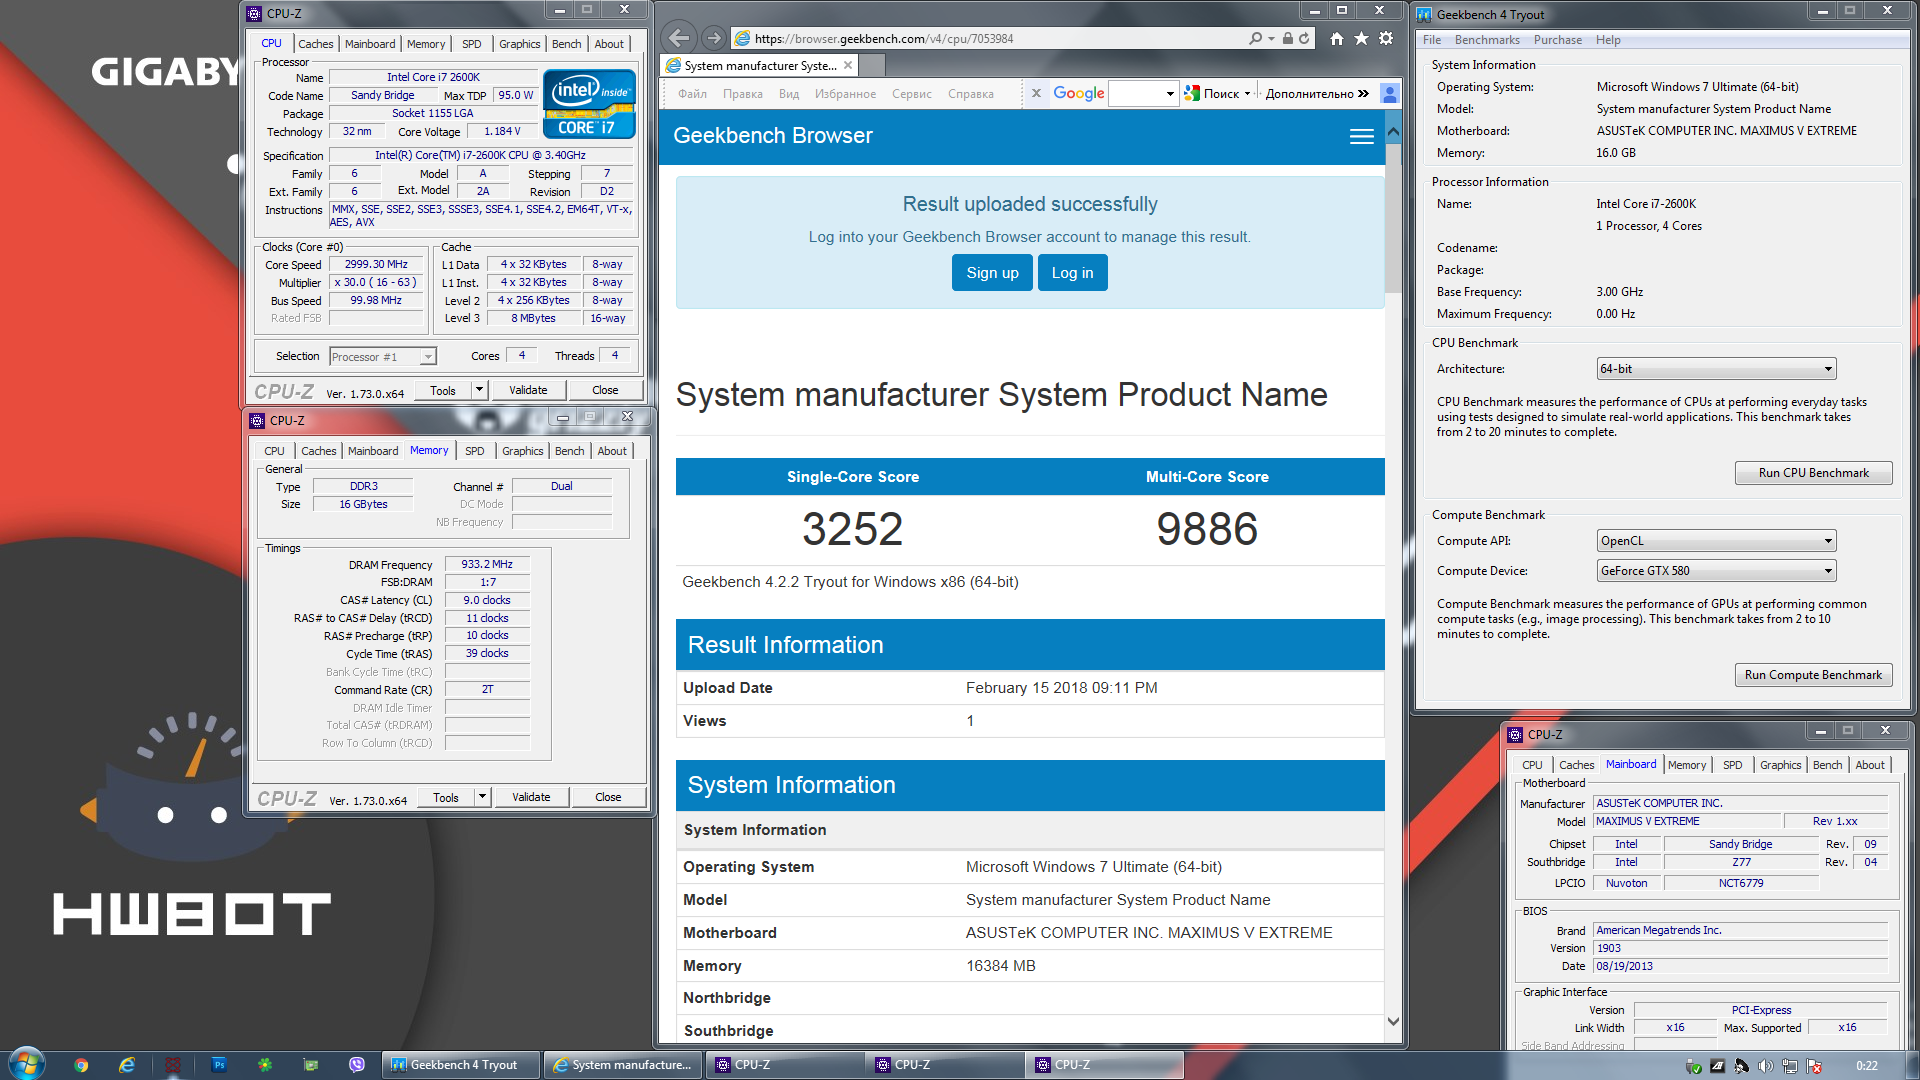Viewport: 1920px width, 1080px height.
Task: Click the browser Back arrow button
Action: click(679, 38)
